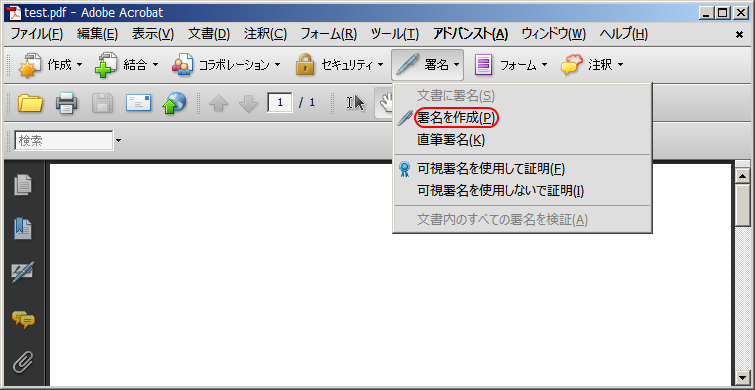Click the open folder icon
Image resolution: width=755 pixels, height=390 pixels.
point(30,103)
